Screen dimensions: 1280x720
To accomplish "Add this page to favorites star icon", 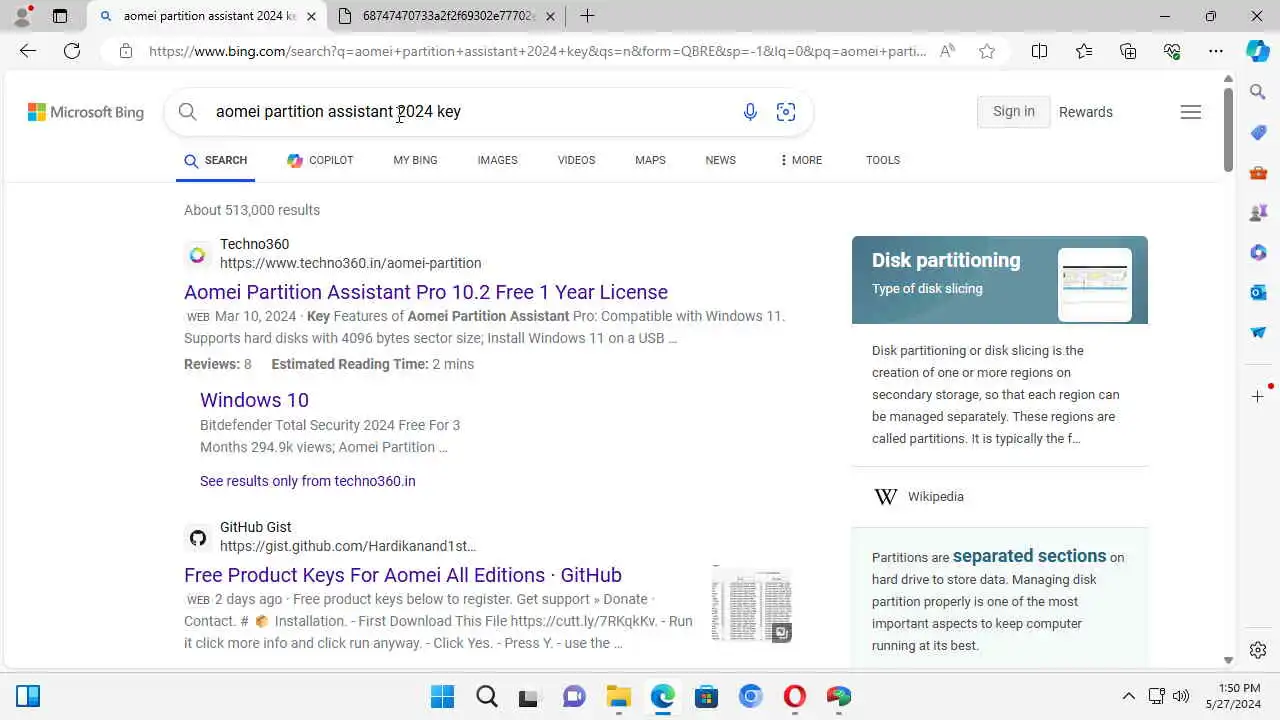I will point(987,51).
